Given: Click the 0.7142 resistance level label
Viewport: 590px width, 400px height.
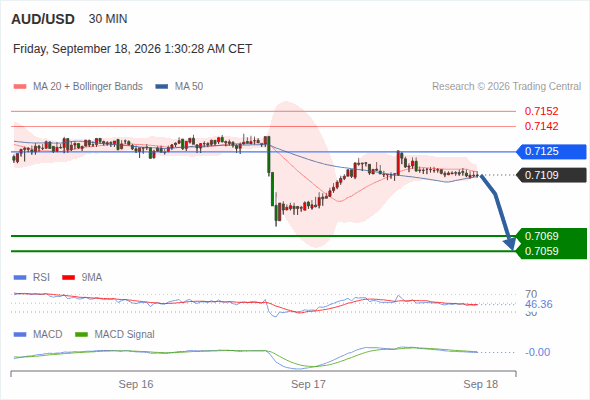Looking at the screenshot, I should [541, 126].
